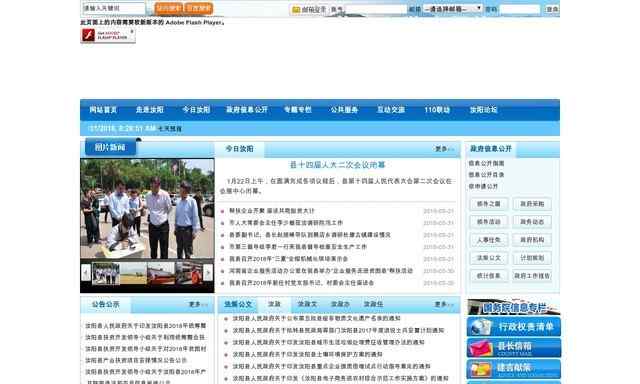This screenshot has height=384, width=640.
Task: Click the 领导之窗 sidebar button
Action: pos(489,204)
